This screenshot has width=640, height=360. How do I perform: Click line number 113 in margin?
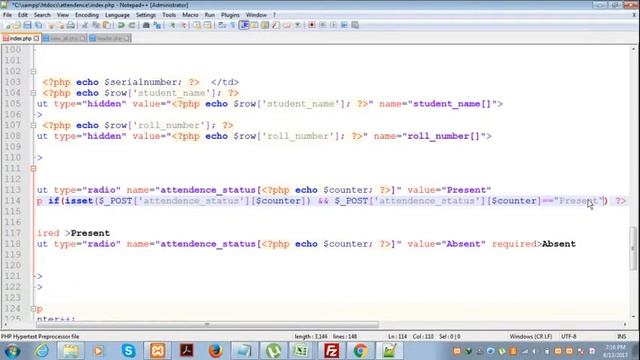click(x=12, y=190)
